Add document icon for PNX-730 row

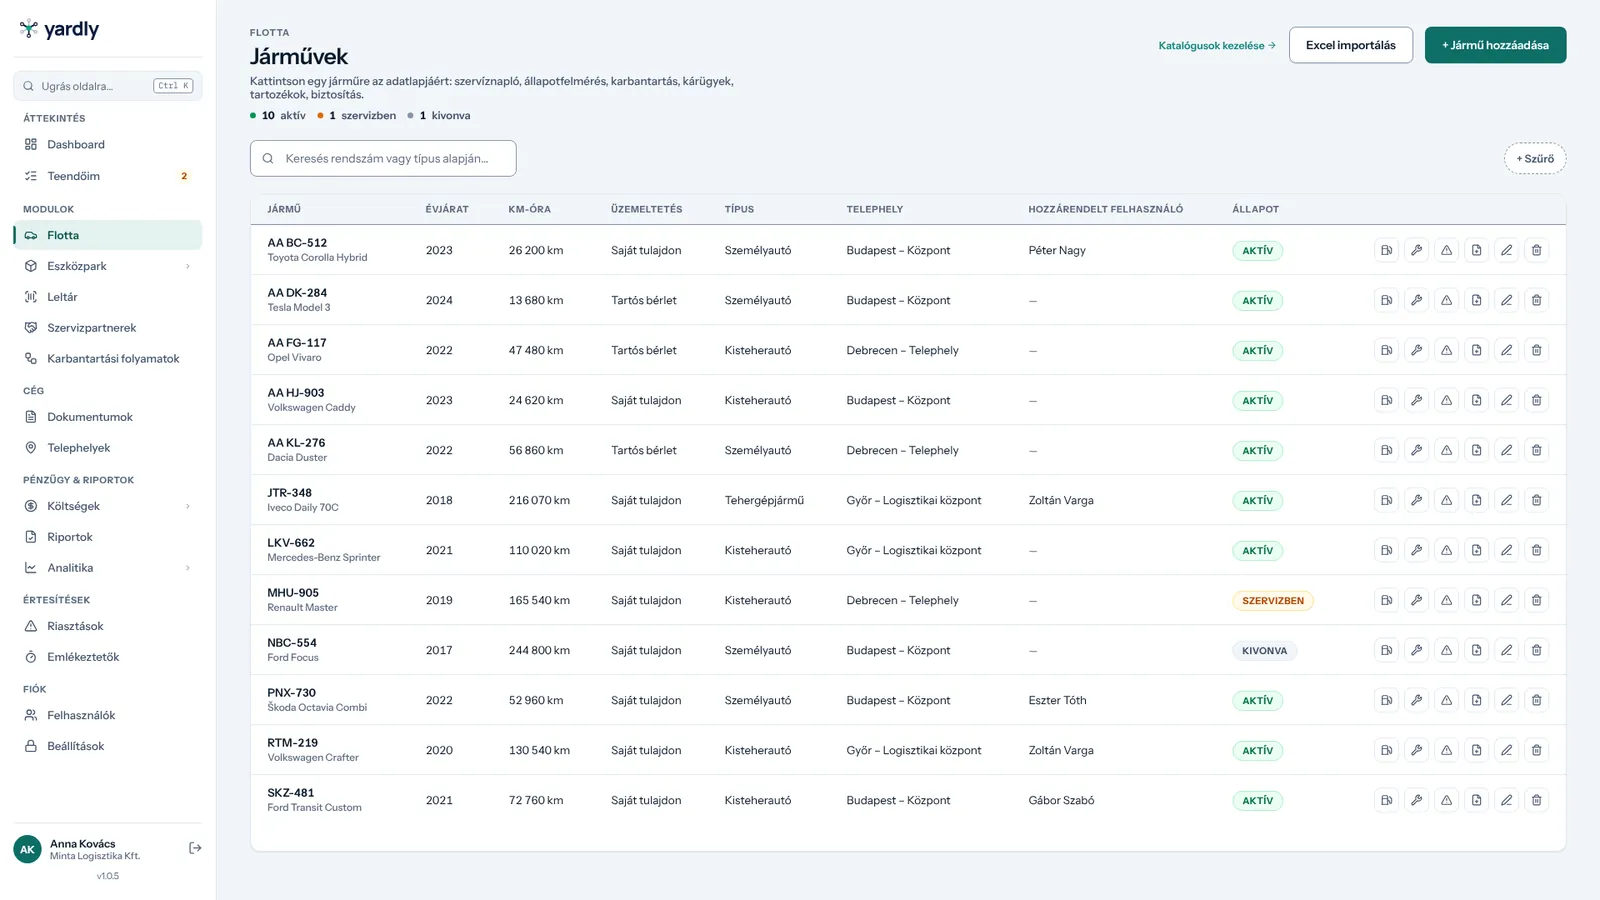point(1476,700)
